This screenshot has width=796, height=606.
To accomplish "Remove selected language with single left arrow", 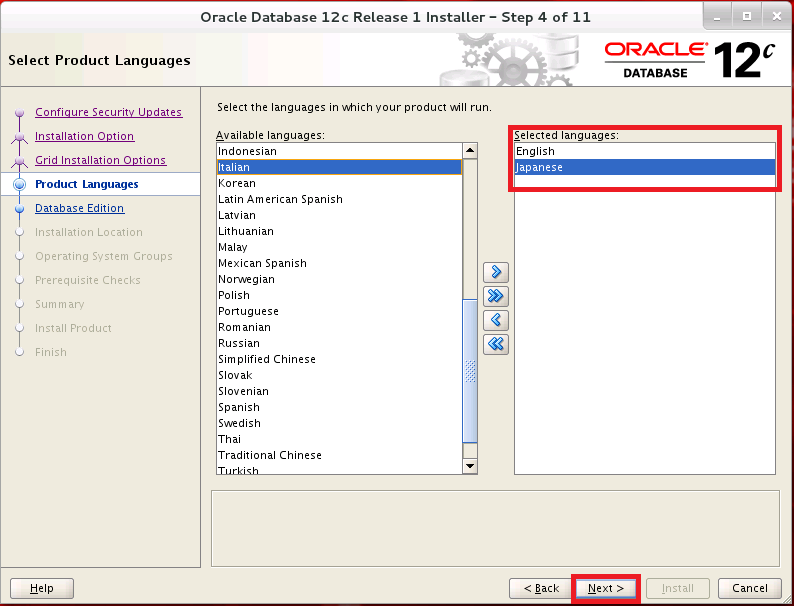I will (495, 320).
